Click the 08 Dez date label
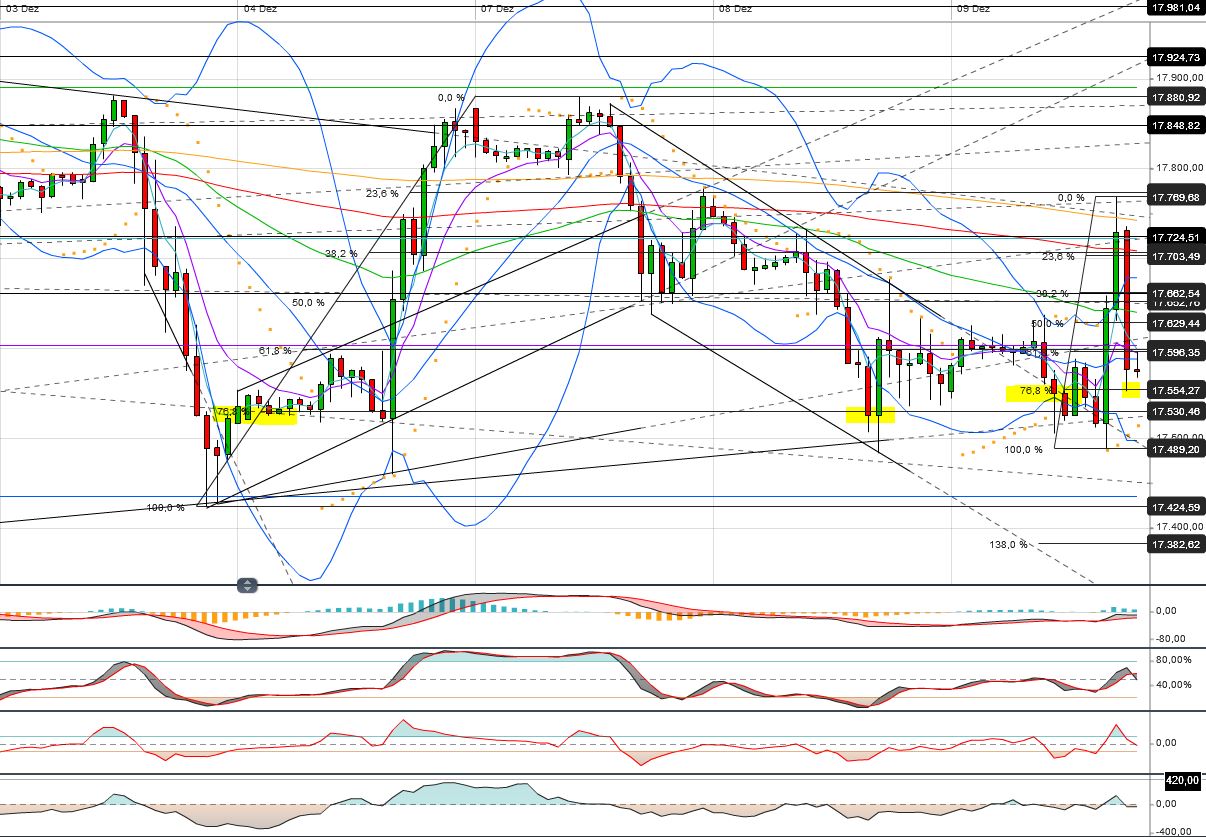The width and height of the screenshot is (1206, 837). pyautogui.click(x=735, y=8)
